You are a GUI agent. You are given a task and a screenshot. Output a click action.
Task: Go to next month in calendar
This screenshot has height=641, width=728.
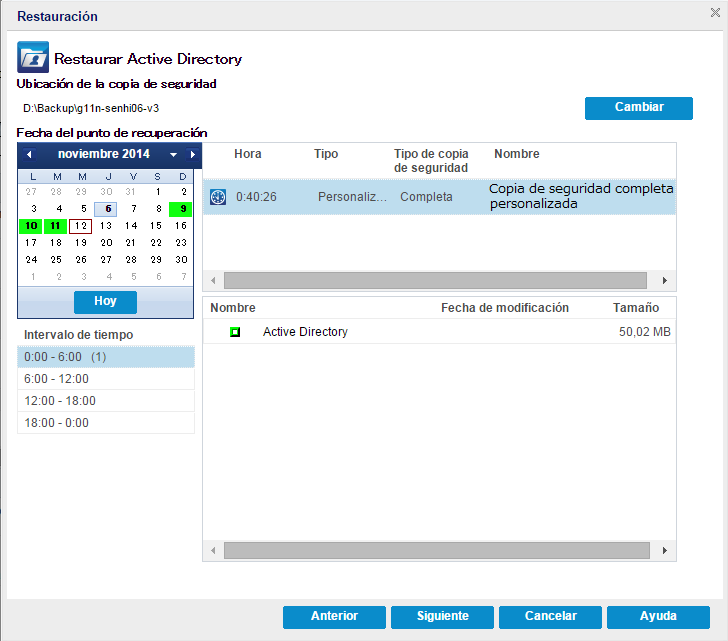193,155
